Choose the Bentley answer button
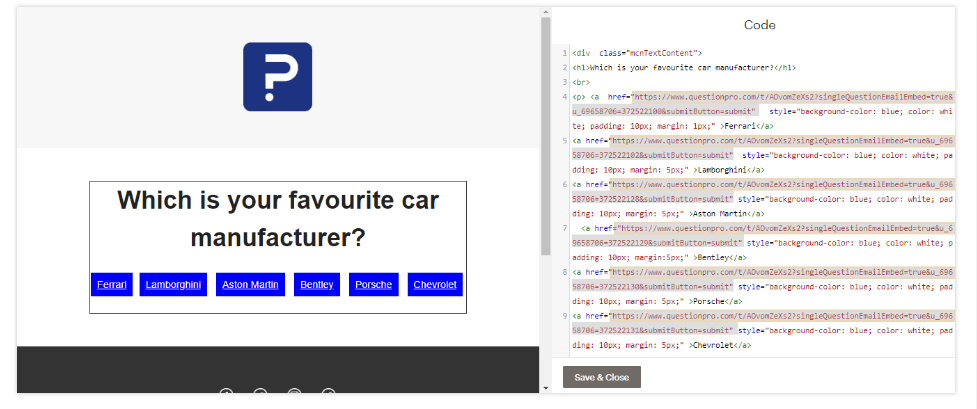This screenshot has width=977, height=409. click(317, 284)
